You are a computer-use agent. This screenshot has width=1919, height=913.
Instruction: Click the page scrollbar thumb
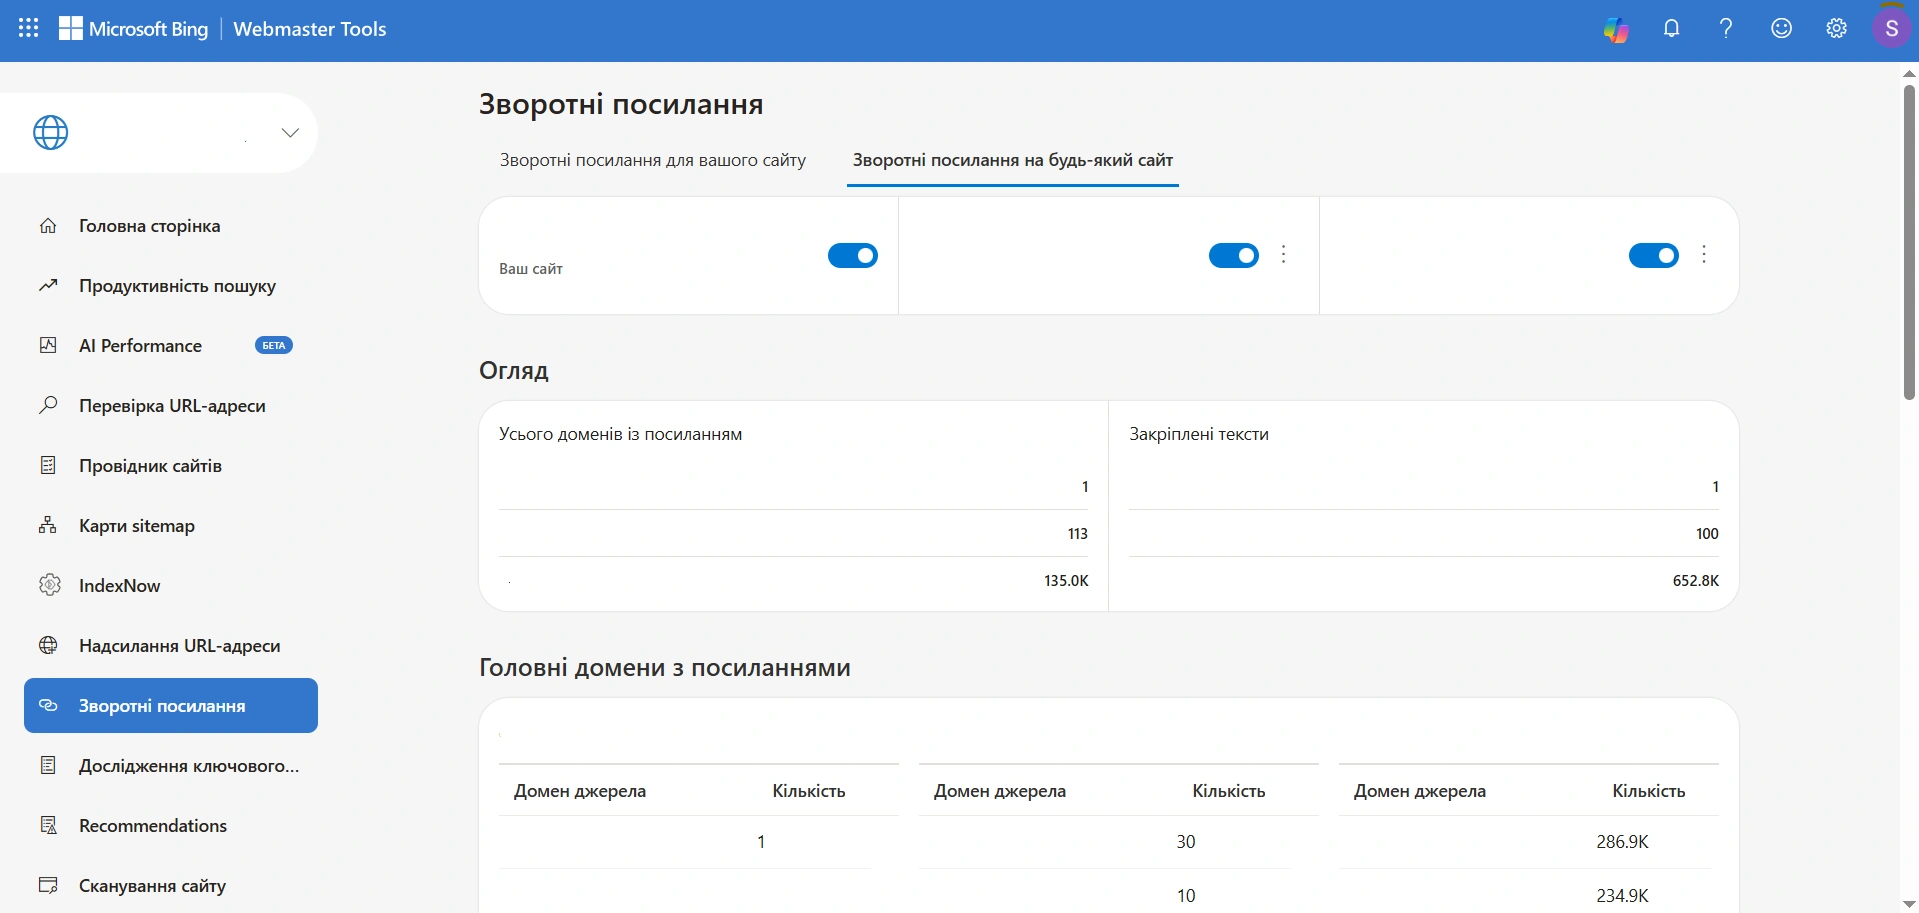(1909, 242)
